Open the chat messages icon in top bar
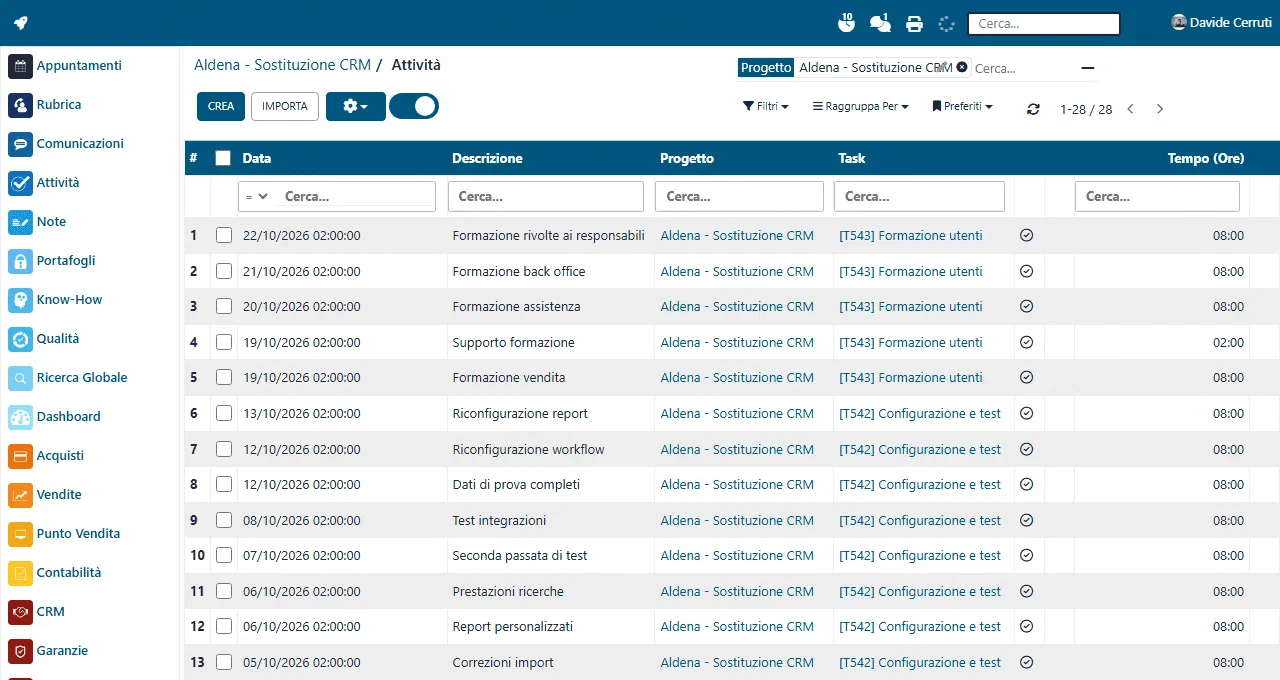 click(x=880, y=23)
